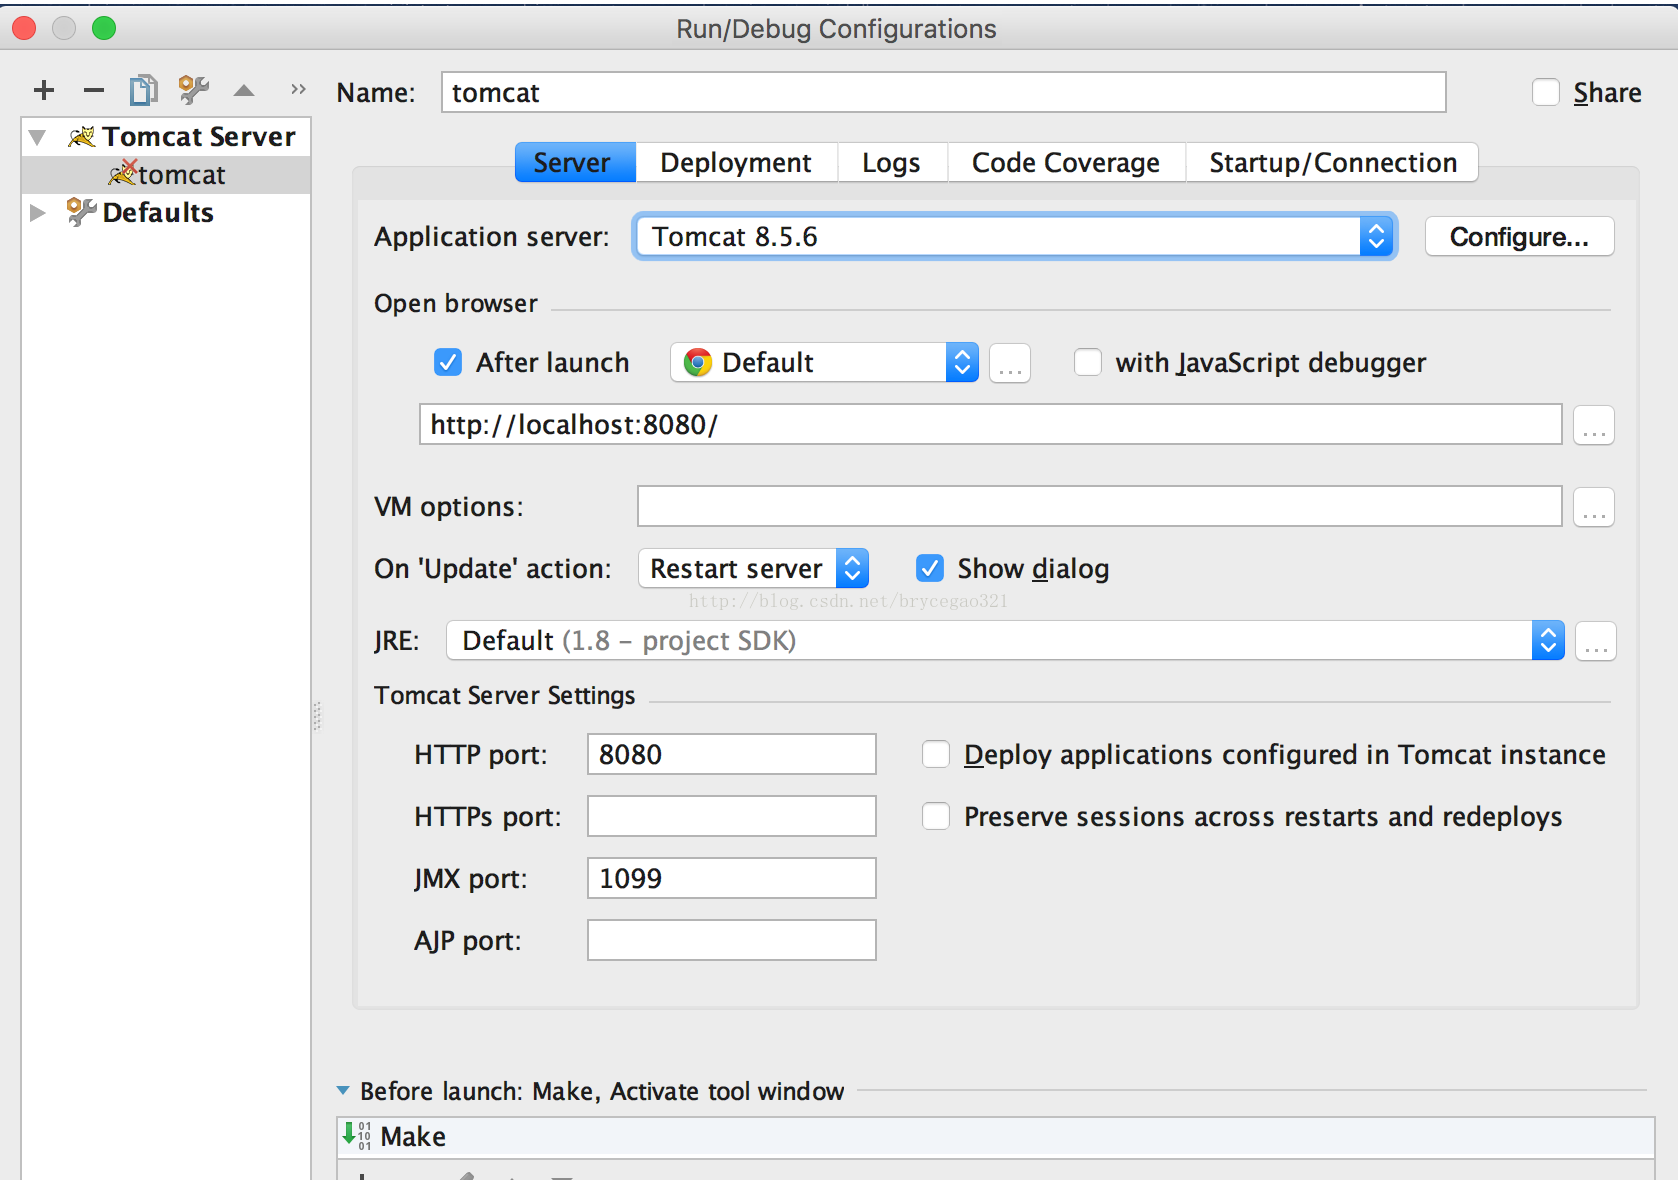Screen dimensions: 1678x1180
Task: Open the Default browser dropdown
Action: pyautogui.click(x=824, y=362)
